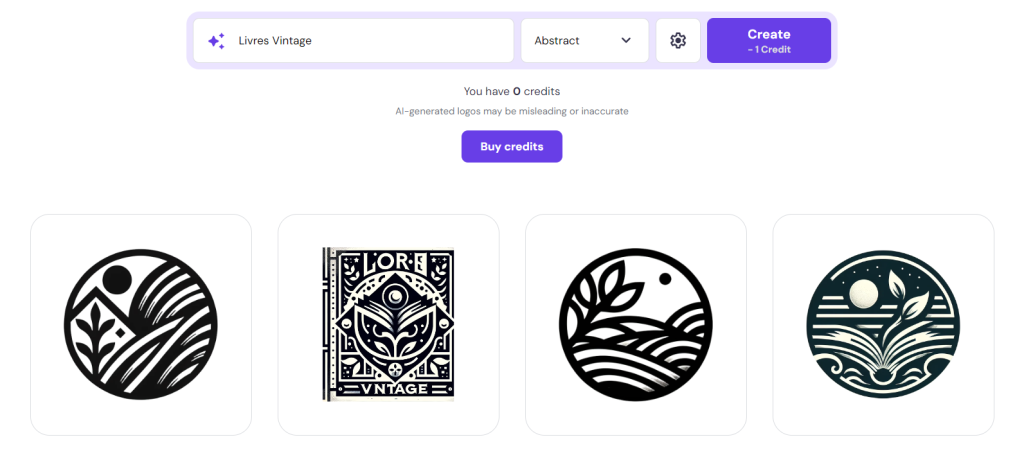This screenshot has width=1024, height=451.
Task: Click the VNTAGE lettering in the second logo
Action: (388, 389)
